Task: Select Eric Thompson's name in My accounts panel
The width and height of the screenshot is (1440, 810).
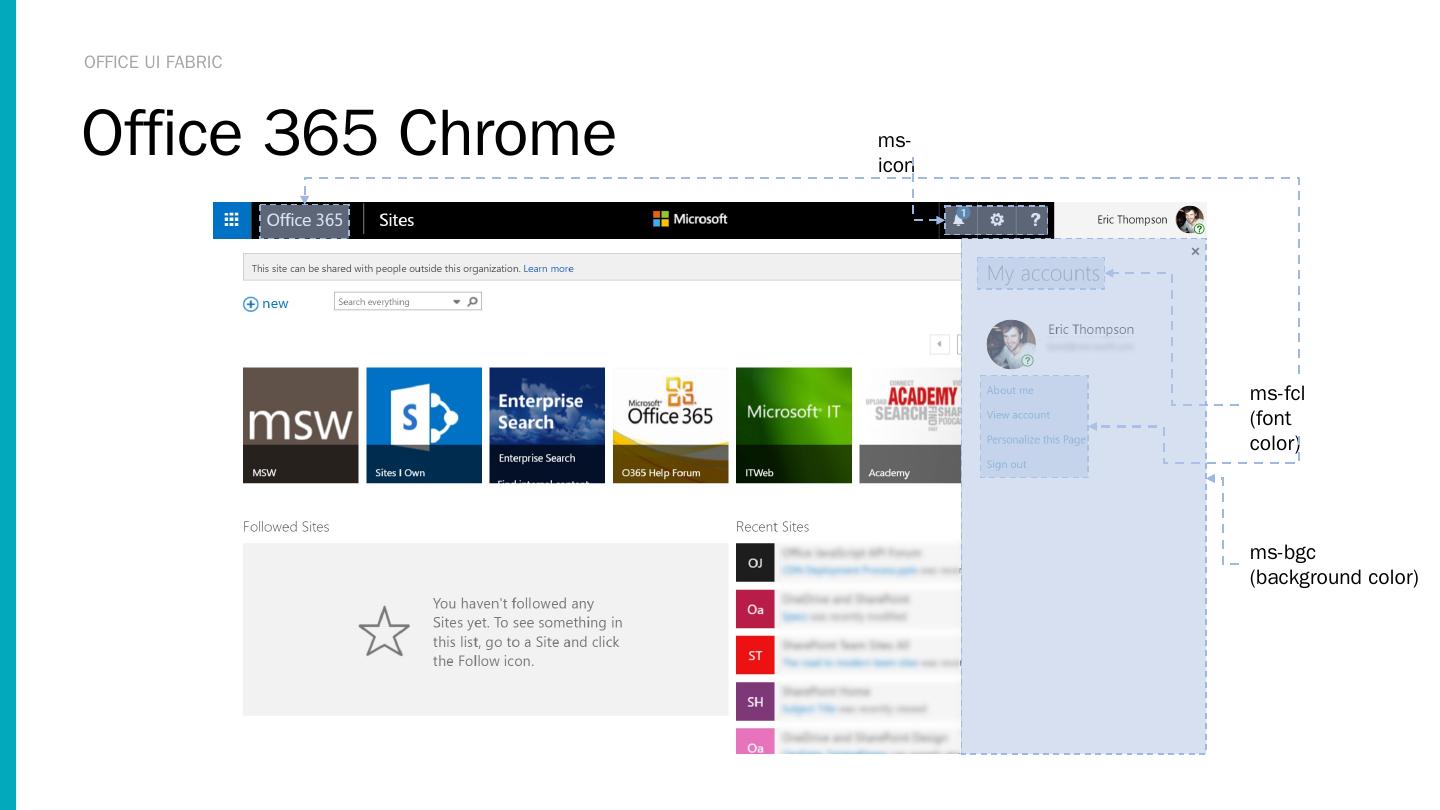Action: coord(1091,329)
